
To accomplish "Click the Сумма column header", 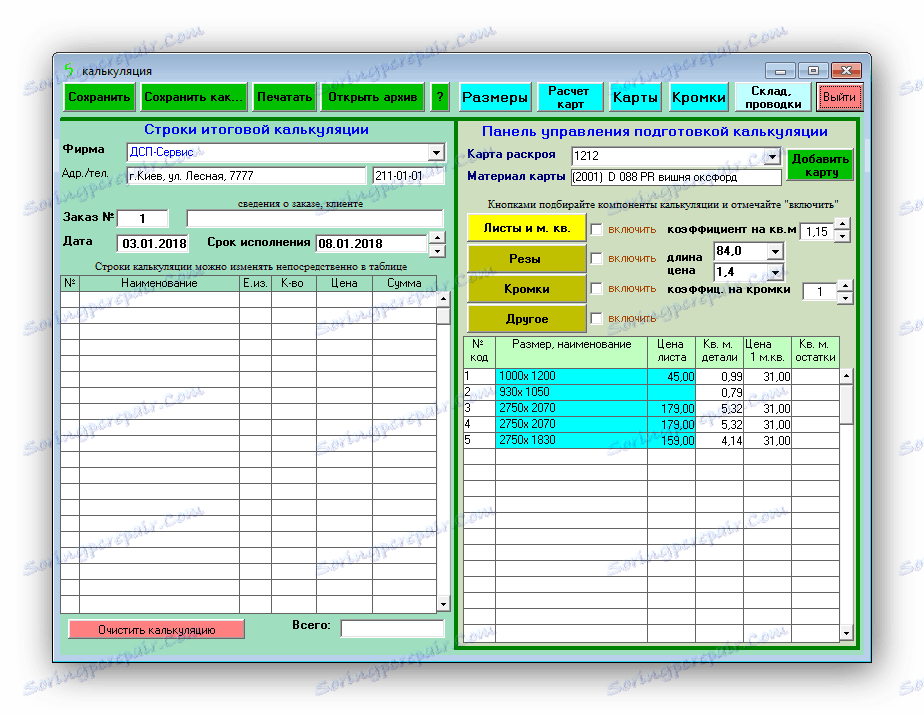I will (404, 283).
